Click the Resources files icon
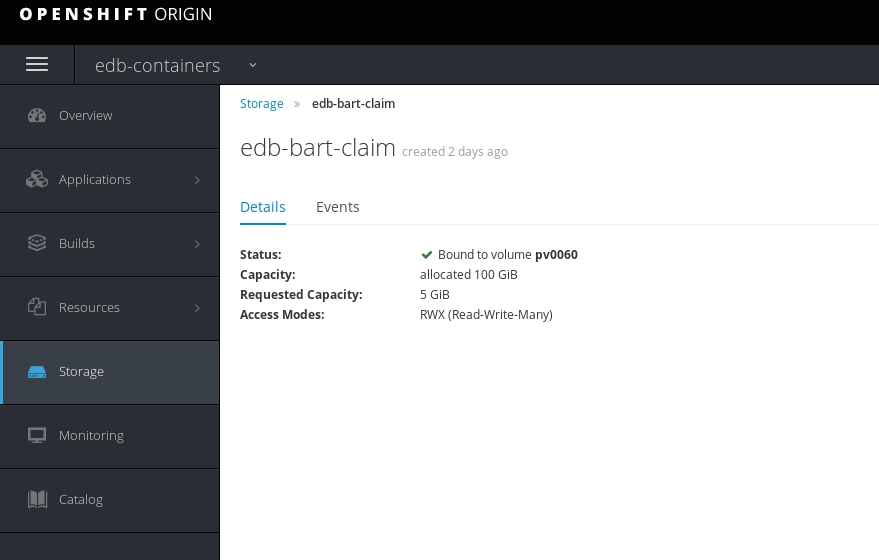The height and width of the screenshot is (560, 879). pos(37,307)
